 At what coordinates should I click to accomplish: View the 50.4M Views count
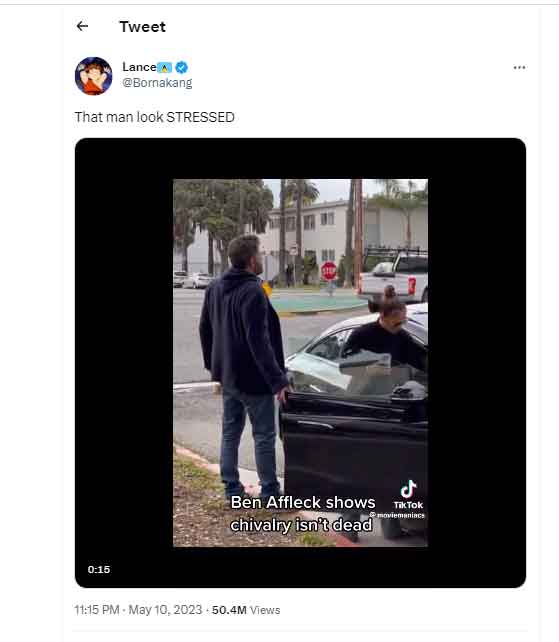[x=246, y=610]
